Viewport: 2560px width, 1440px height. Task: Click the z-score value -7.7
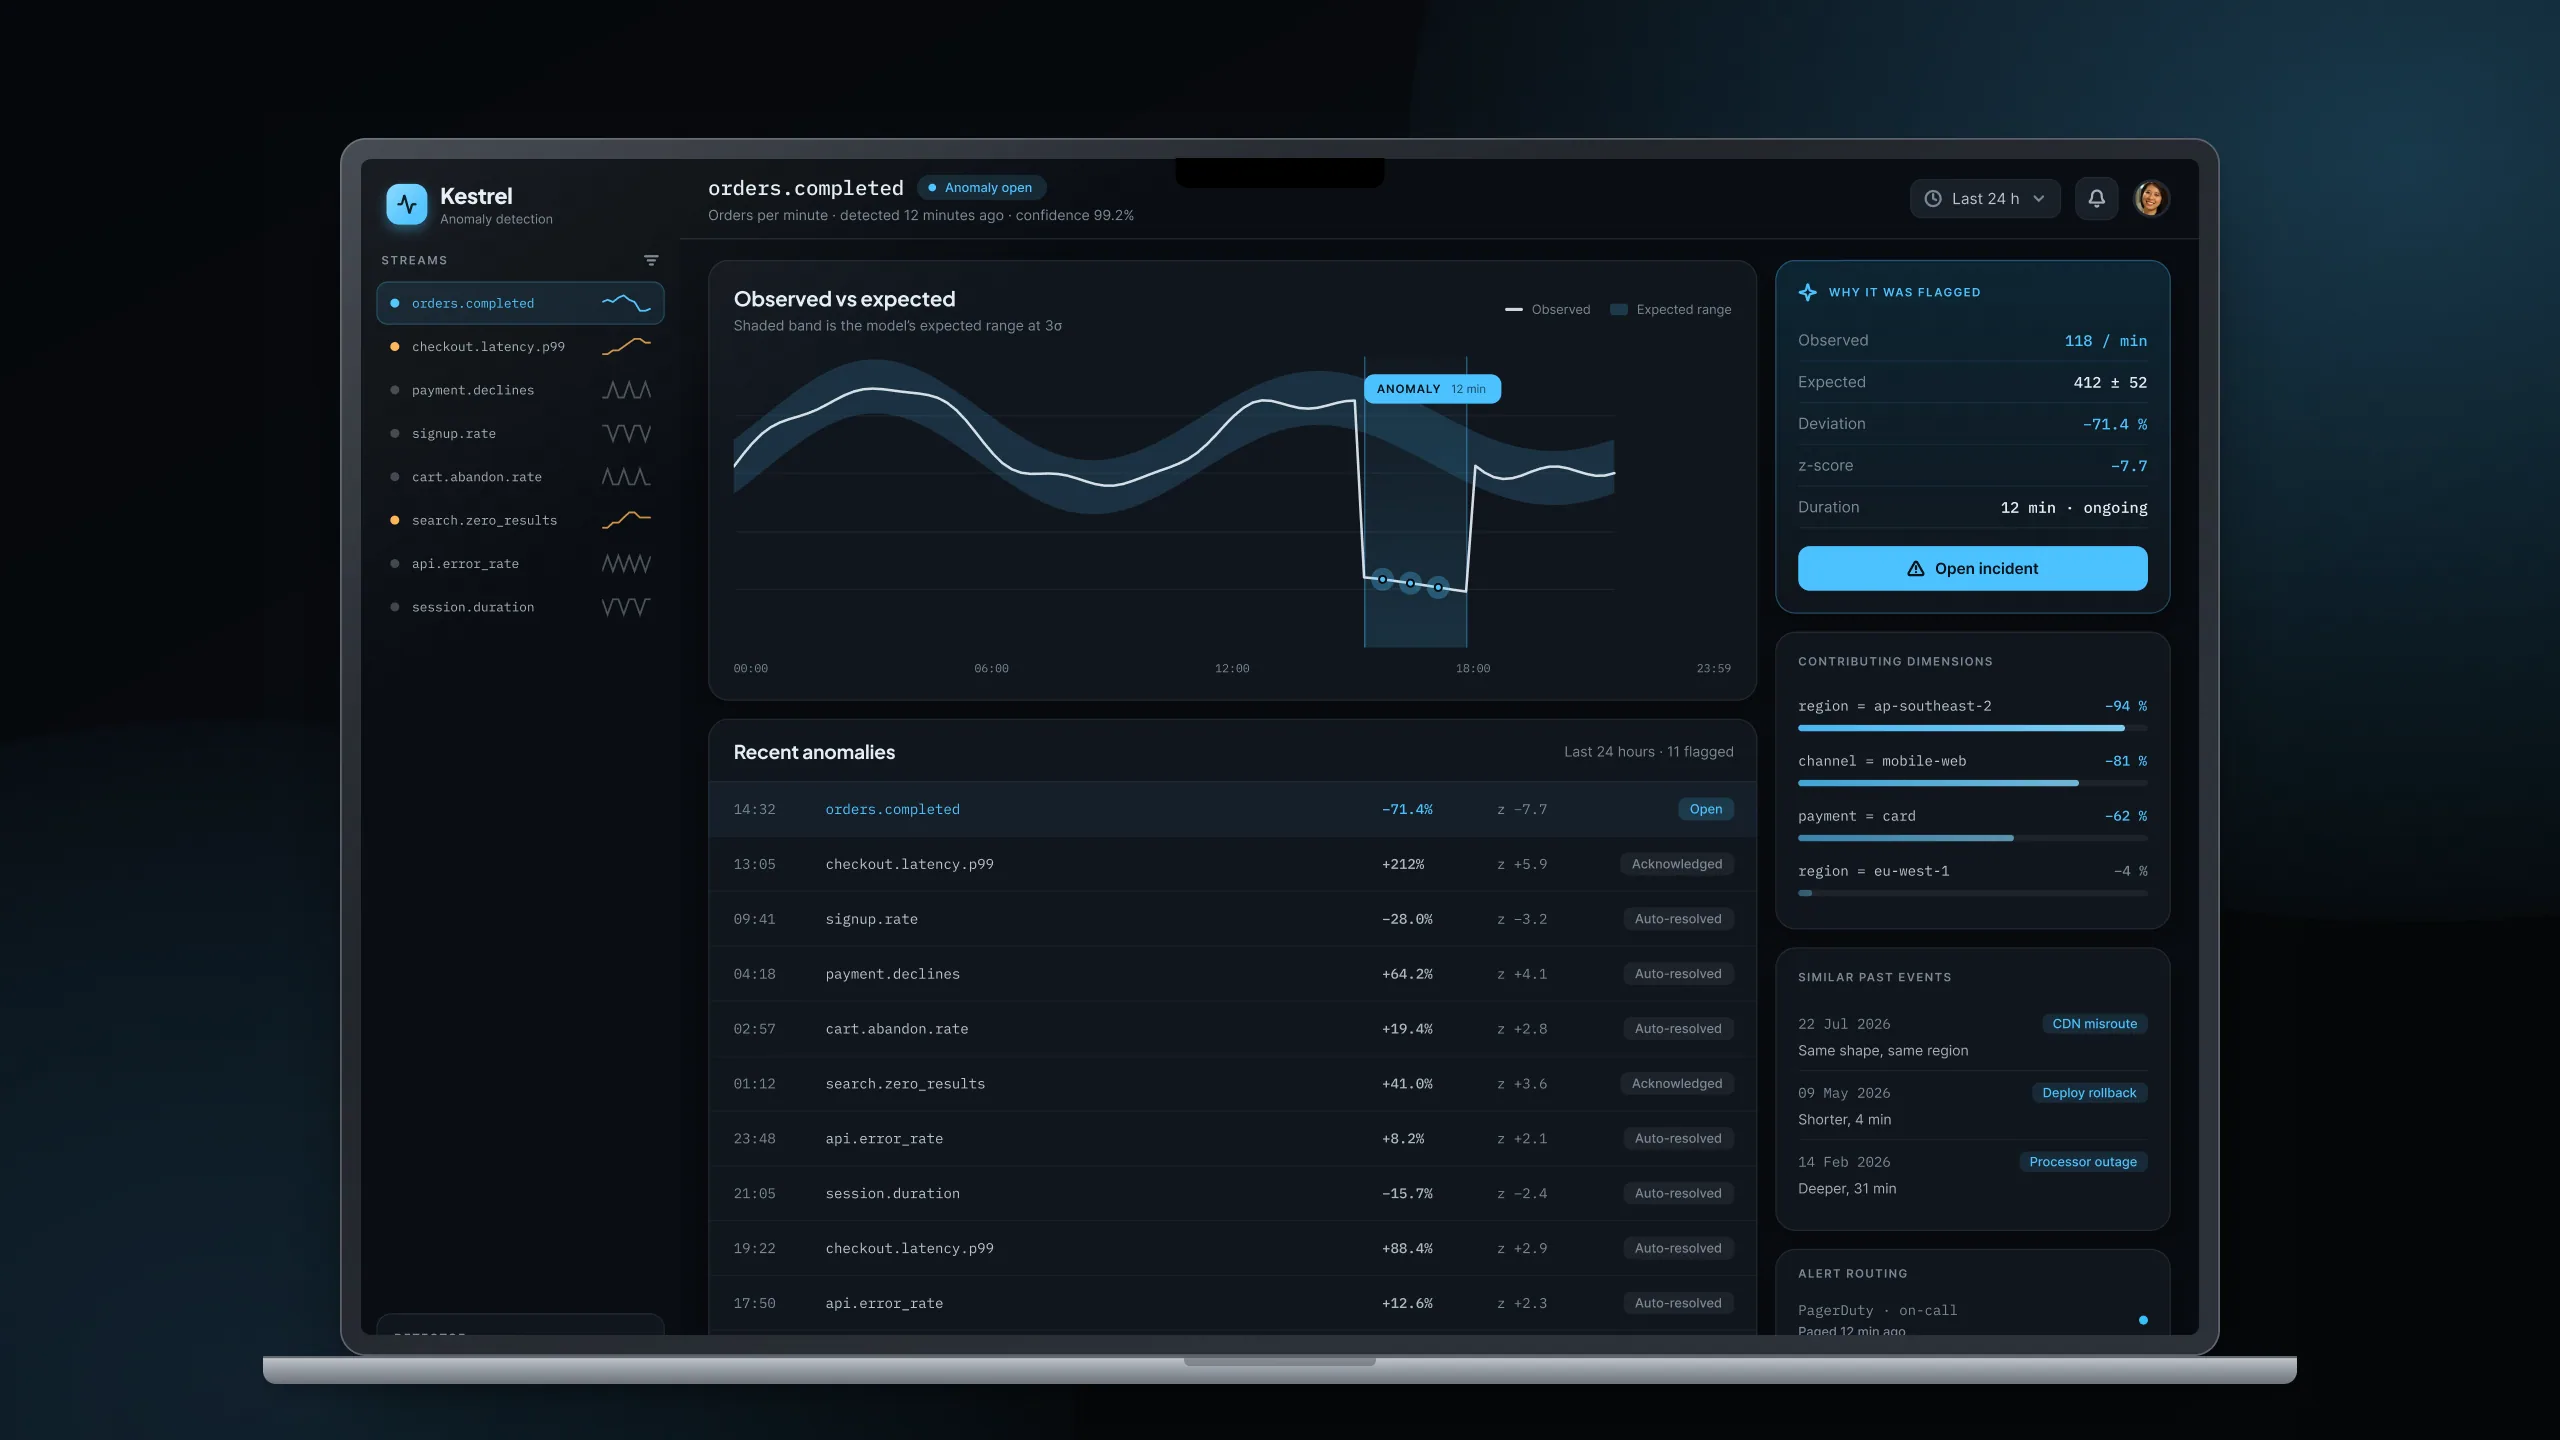click(x=2128, y=466)
